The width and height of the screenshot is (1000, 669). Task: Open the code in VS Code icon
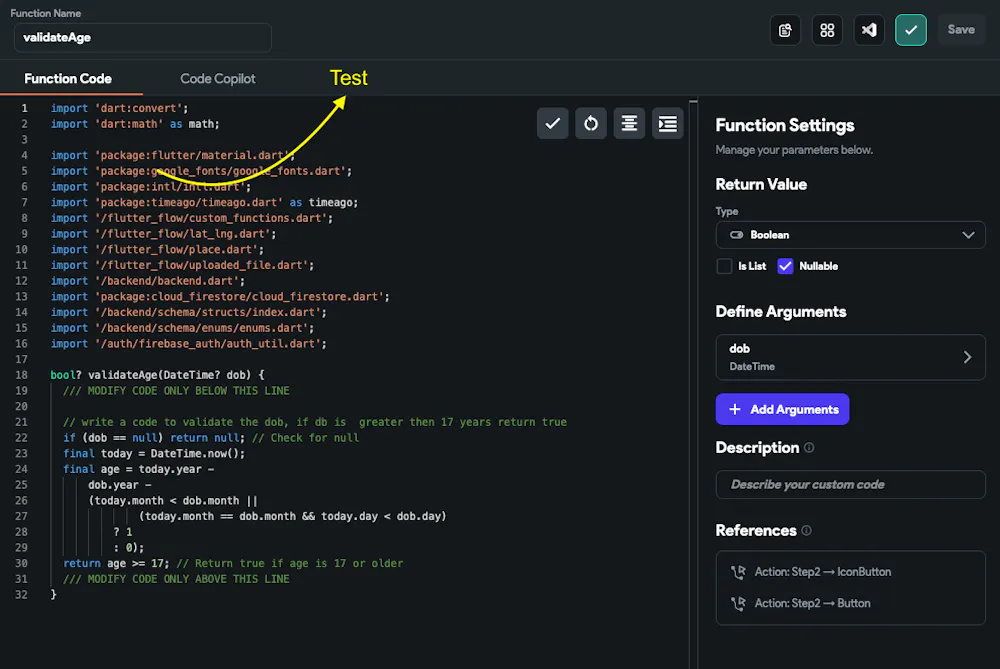pos(869,30)
